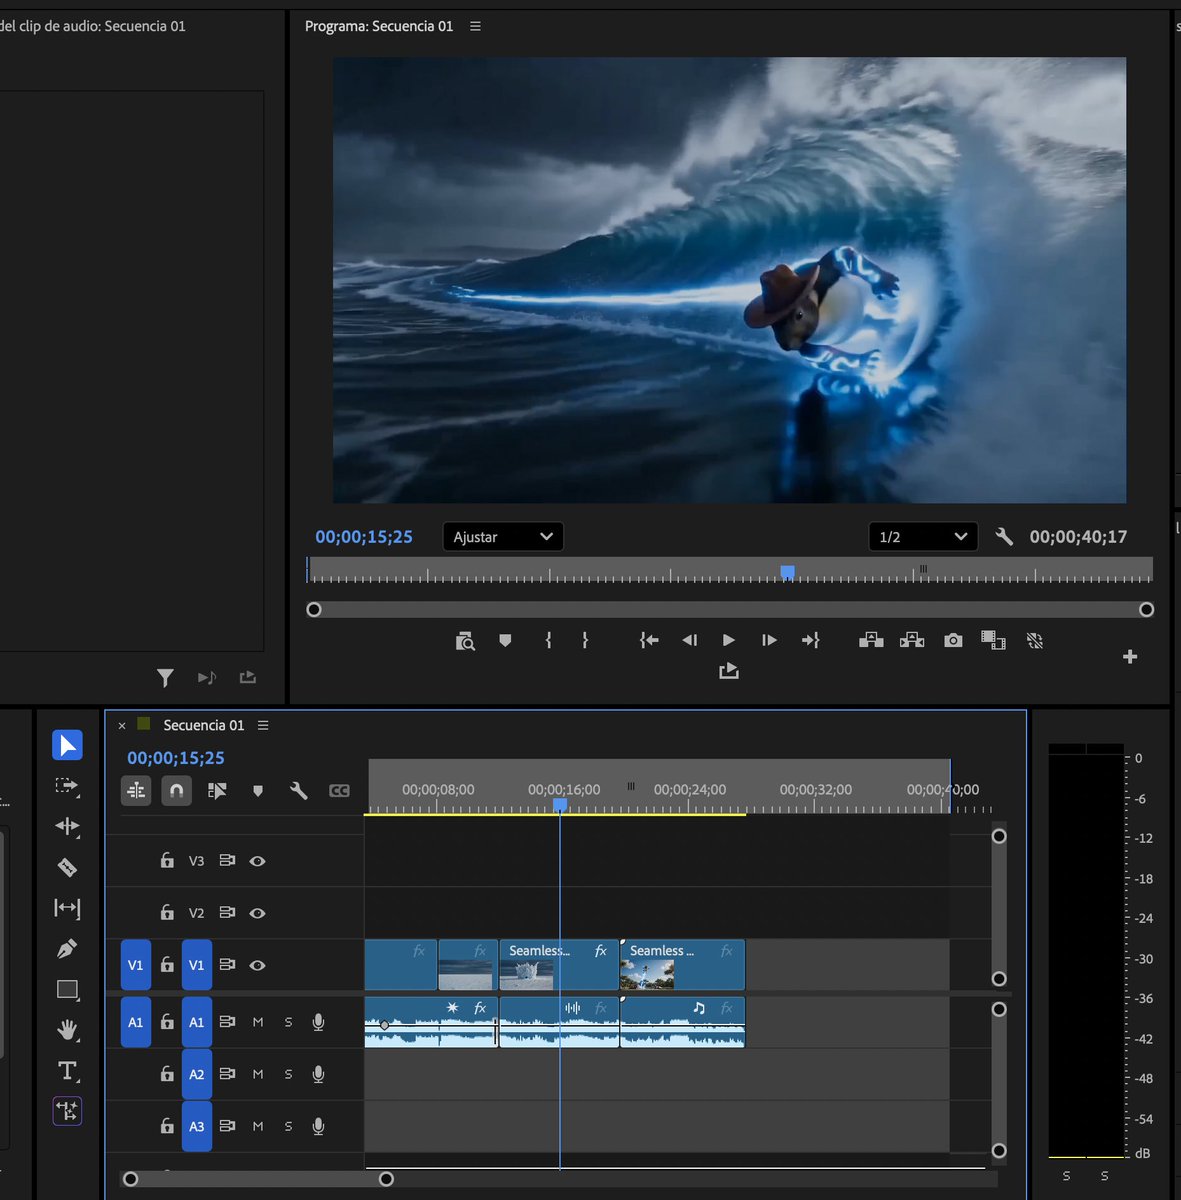
Task: Click the export share icon below play
Action: click(729, 671)
